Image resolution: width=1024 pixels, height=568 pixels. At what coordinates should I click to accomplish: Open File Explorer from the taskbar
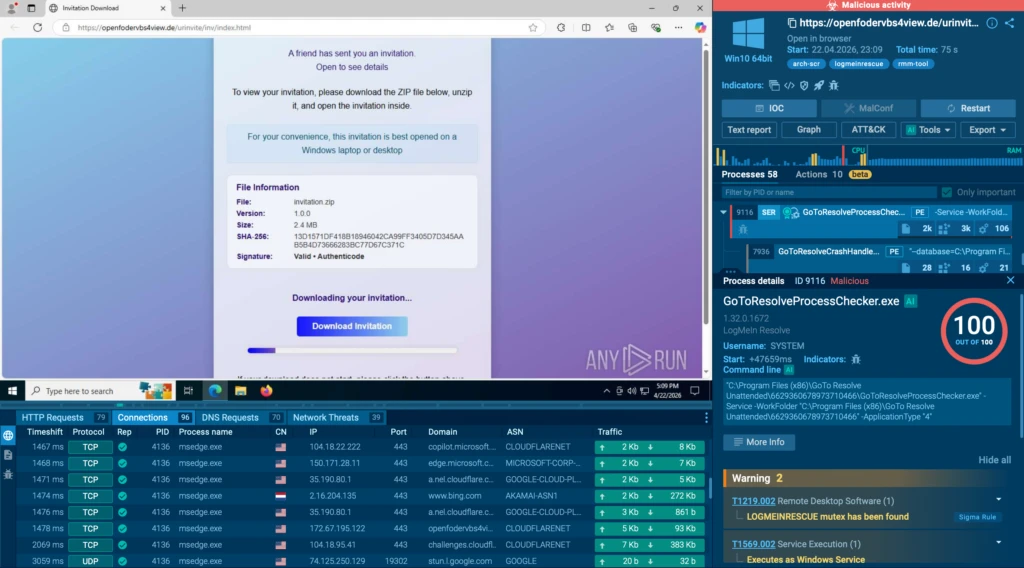(x=240, y=390)
